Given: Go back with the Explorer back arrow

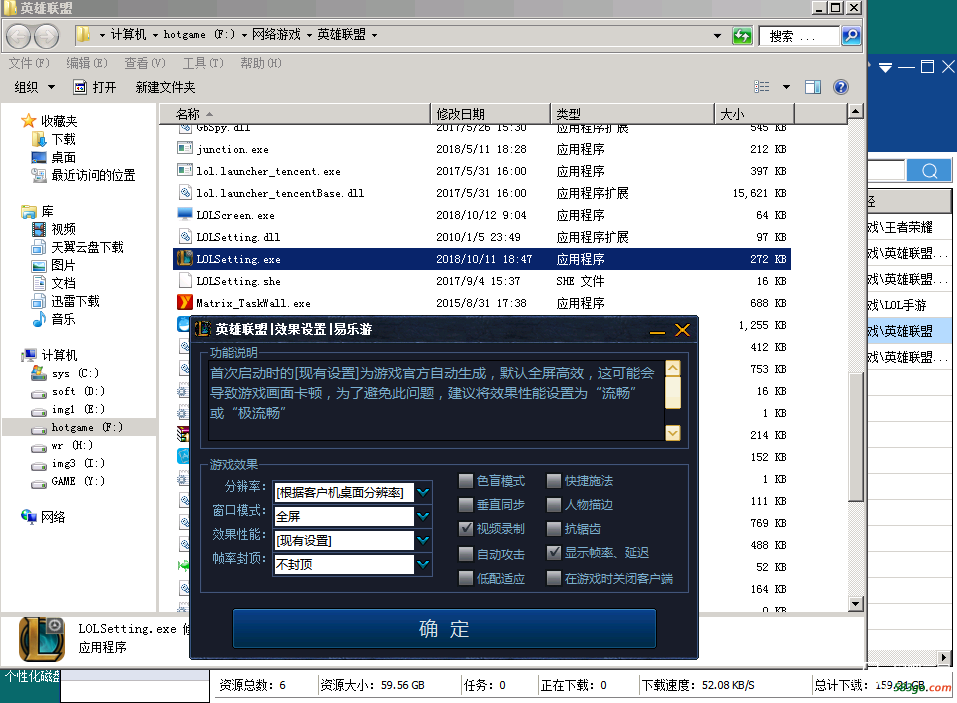Looking at the screenshot, I should pyautogui.click(x=18, y=36).
